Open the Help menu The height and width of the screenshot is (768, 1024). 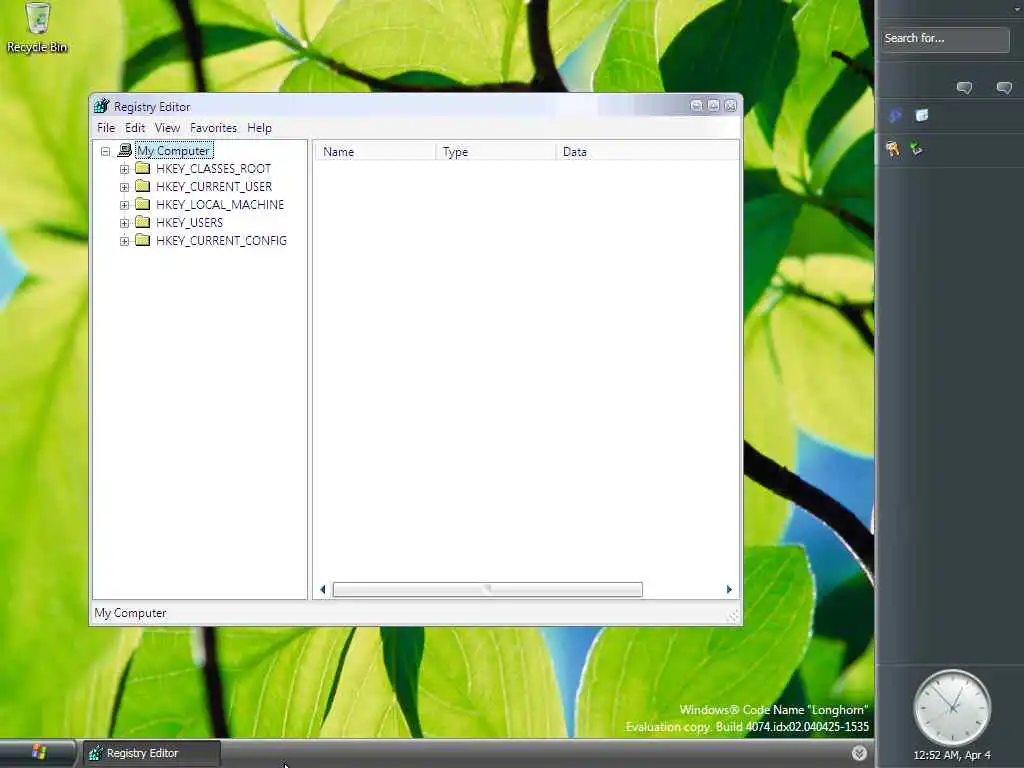[x=259, y=128]
